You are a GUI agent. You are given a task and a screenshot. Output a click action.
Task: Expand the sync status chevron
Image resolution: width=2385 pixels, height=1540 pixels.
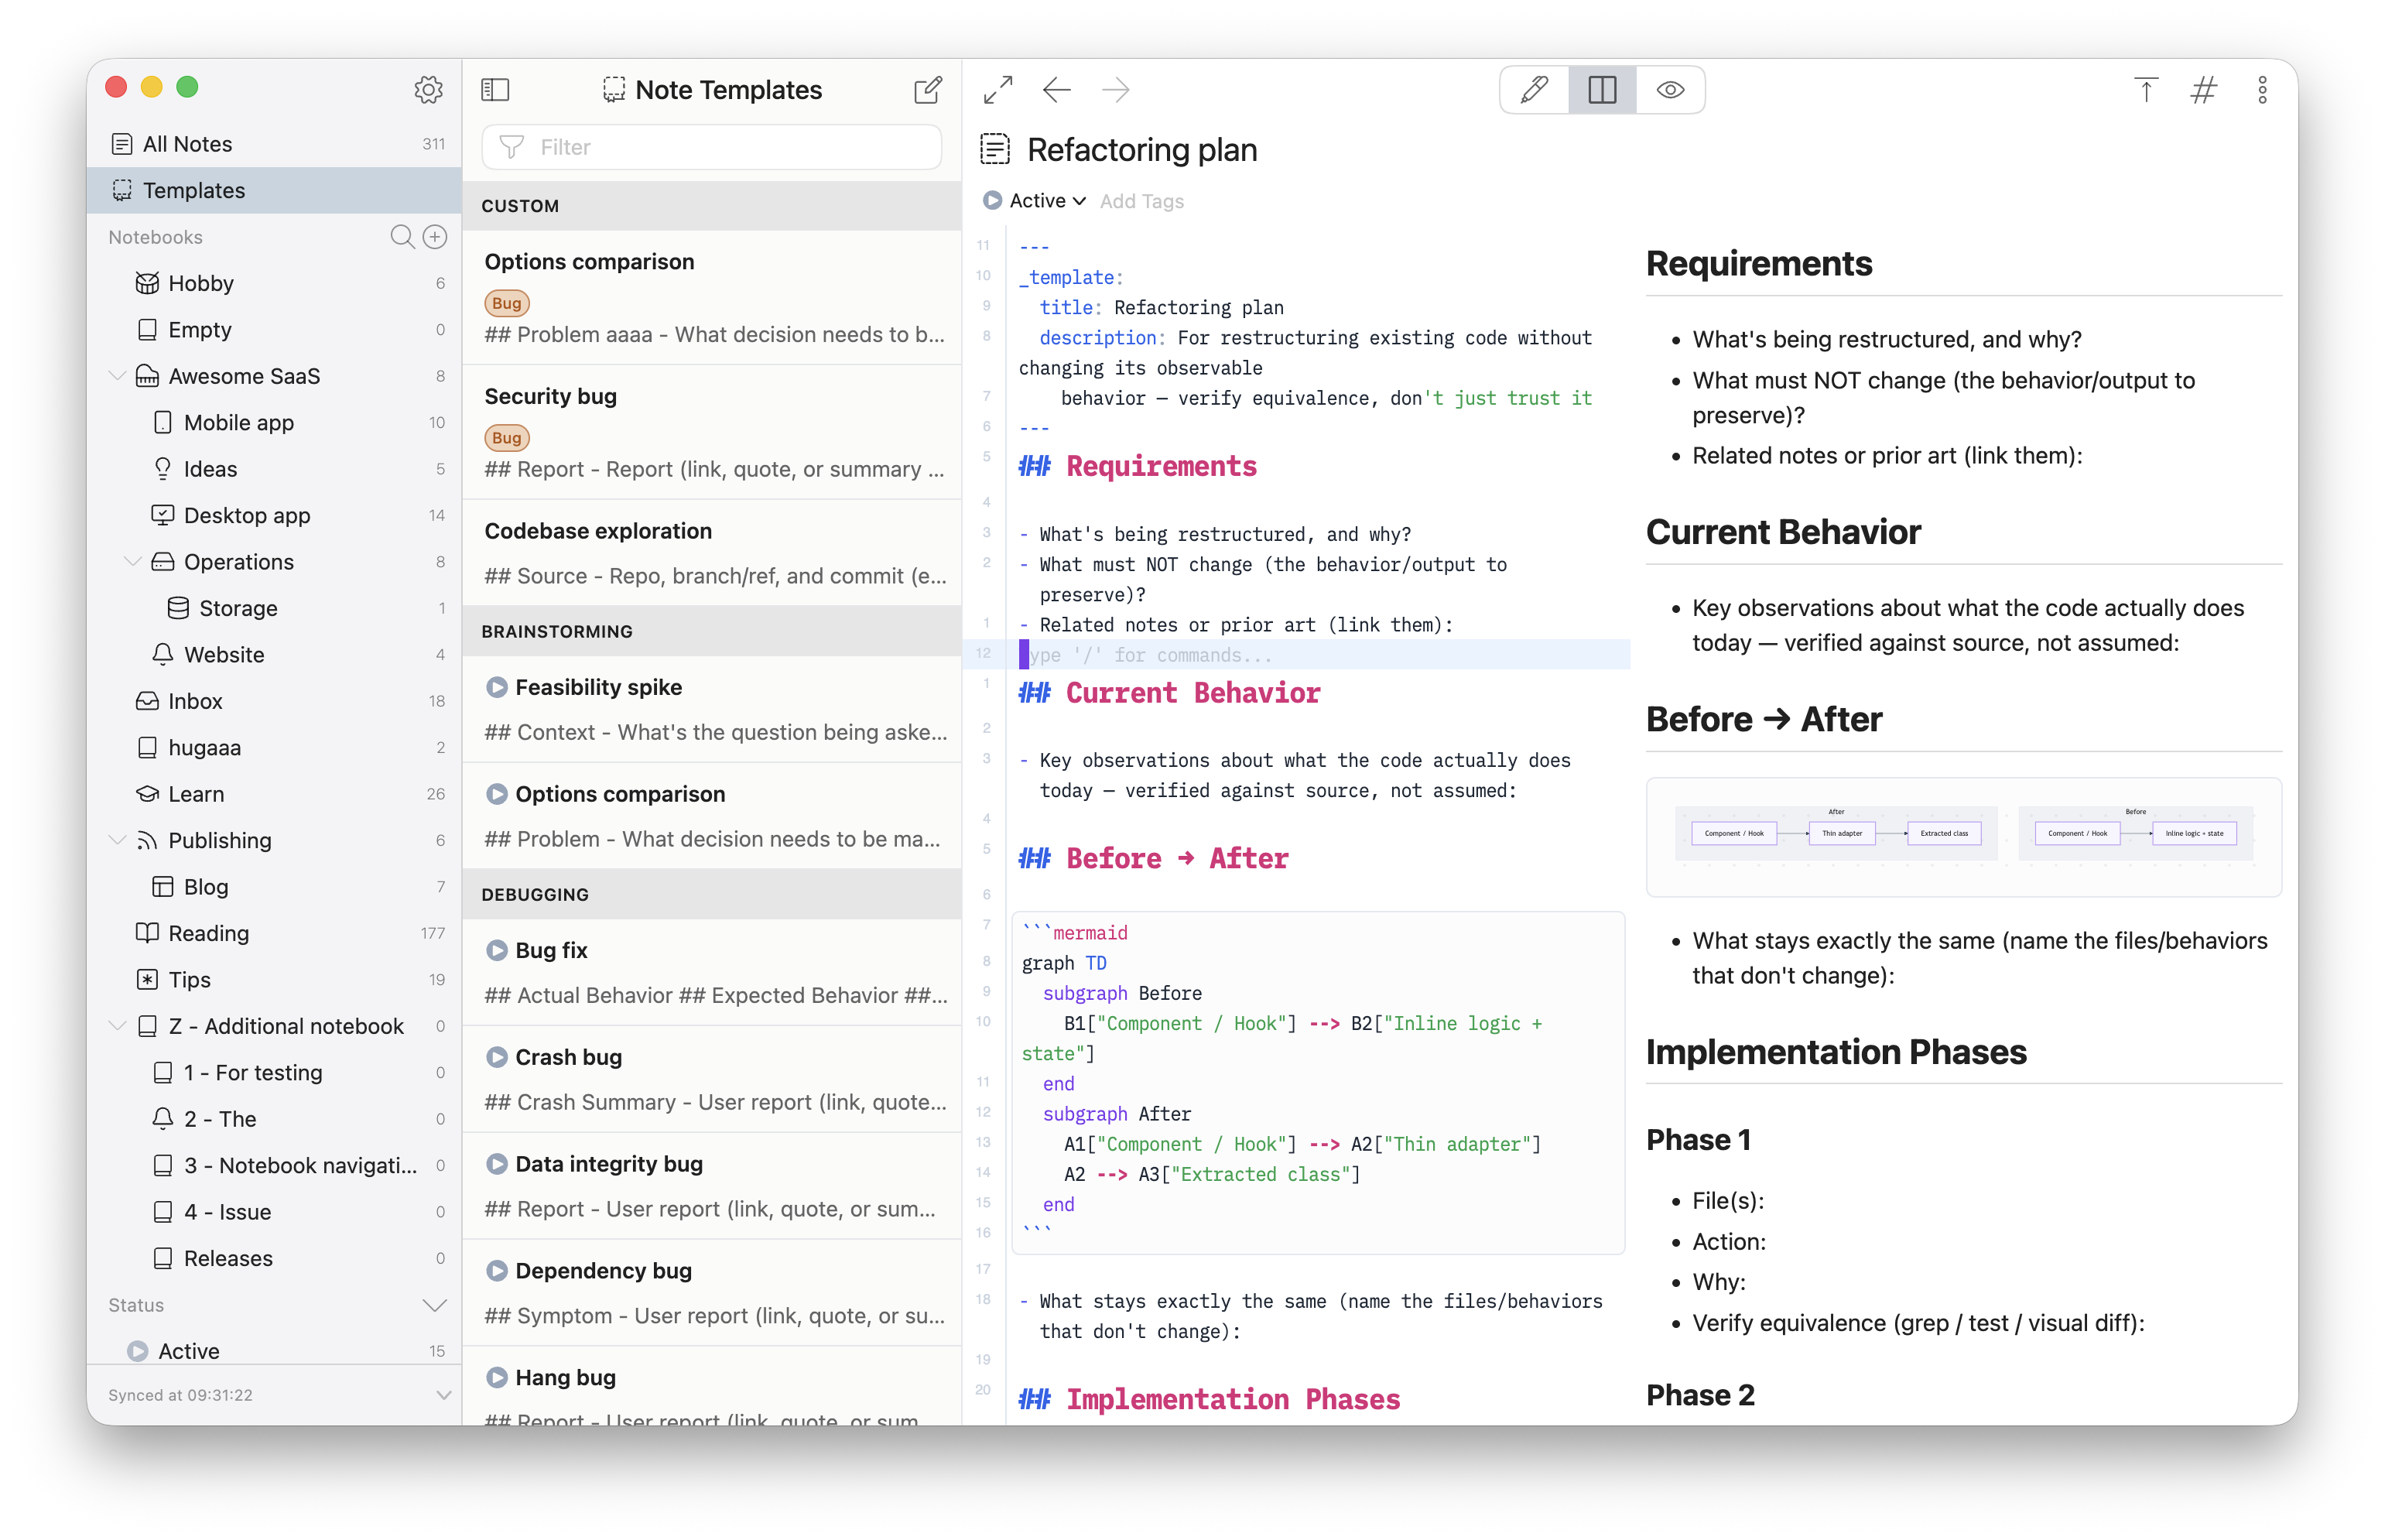(x=443, y=1395)
